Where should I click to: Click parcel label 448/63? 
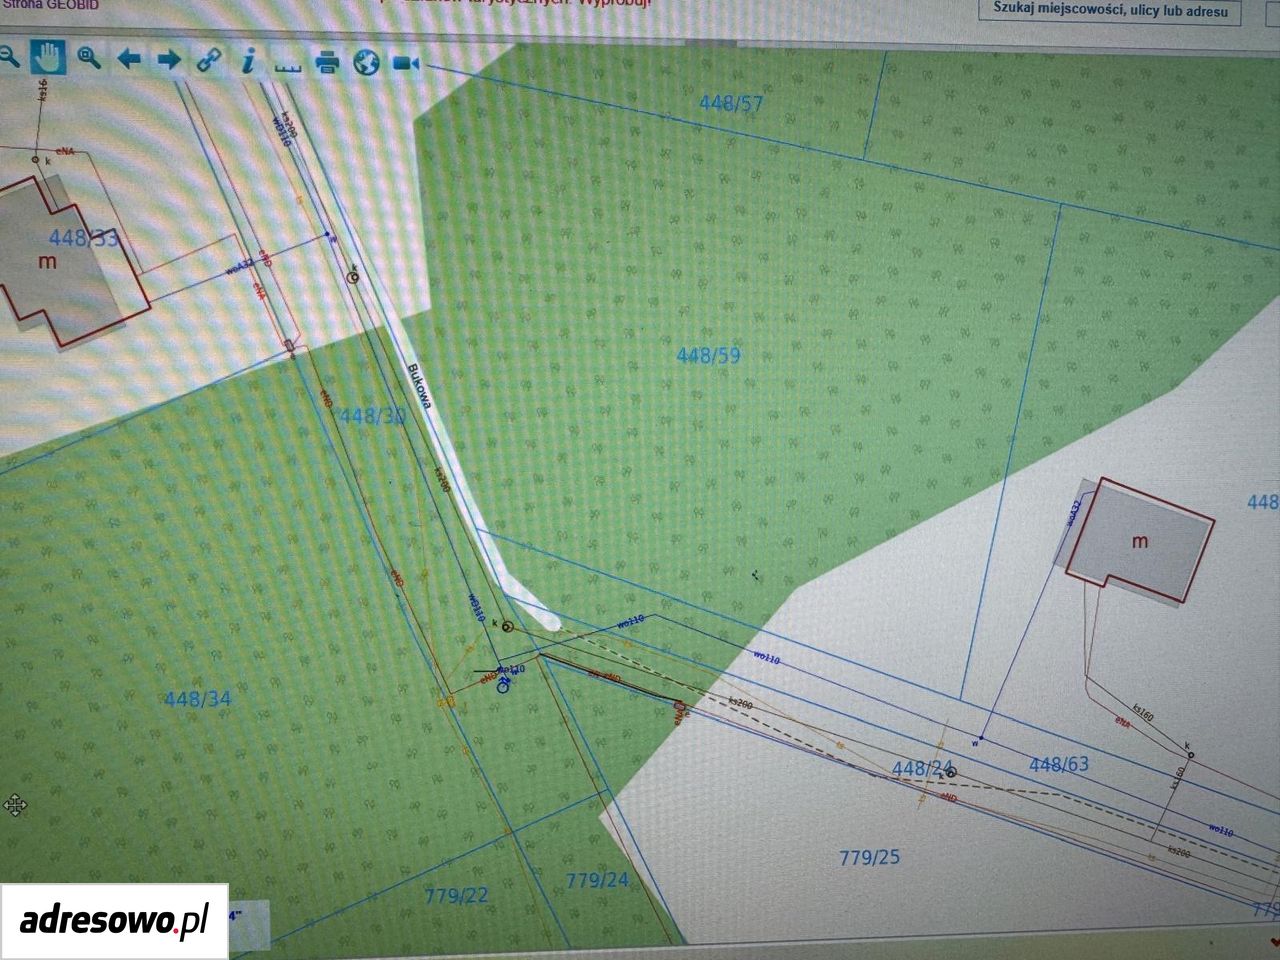pos(1058,765)
